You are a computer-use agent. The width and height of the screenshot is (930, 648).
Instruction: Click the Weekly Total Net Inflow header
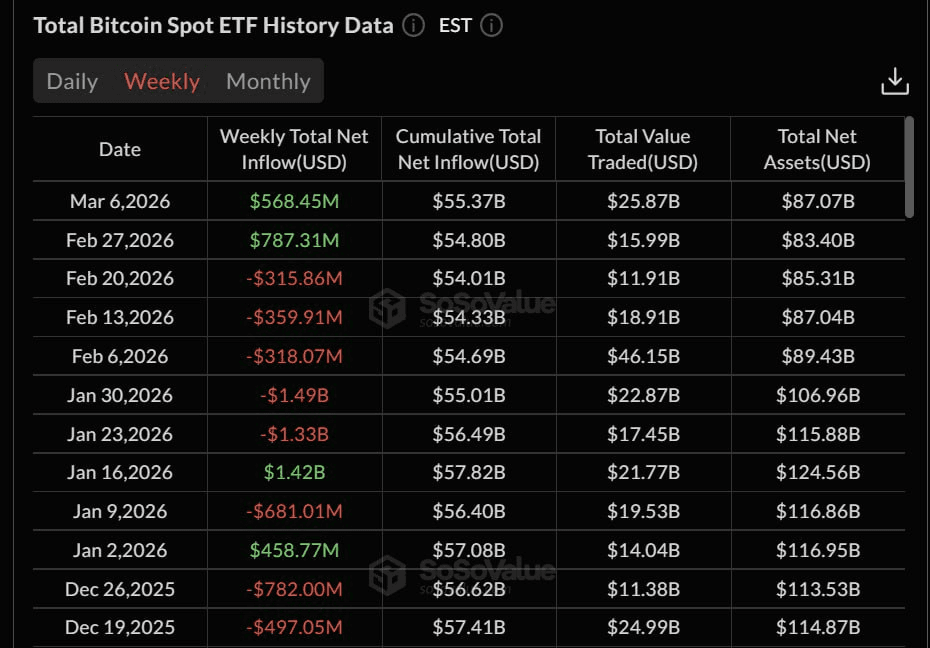point(293,148)
